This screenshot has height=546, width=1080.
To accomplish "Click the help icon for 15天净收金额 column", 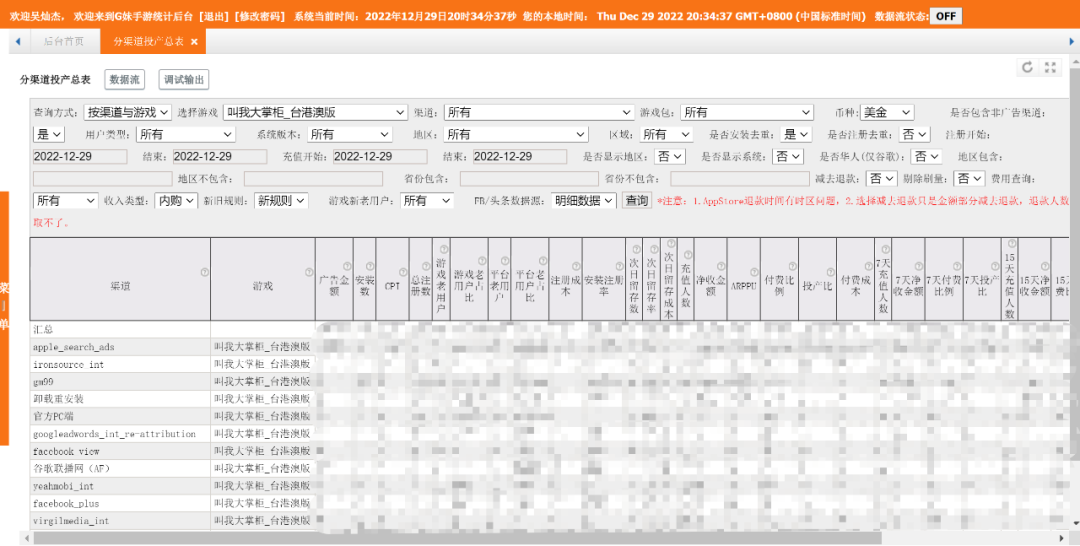I will tap(1045, 266).
